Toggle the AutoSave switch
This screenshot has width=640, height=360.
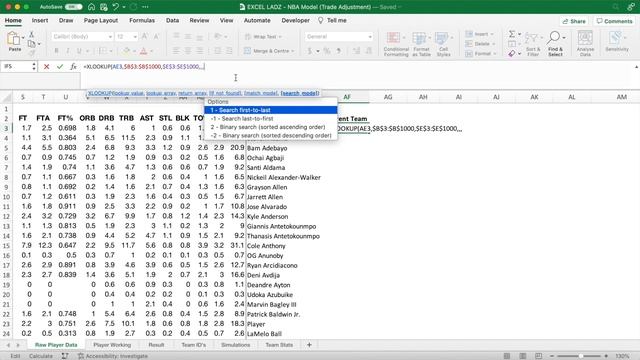click(73, 7)
